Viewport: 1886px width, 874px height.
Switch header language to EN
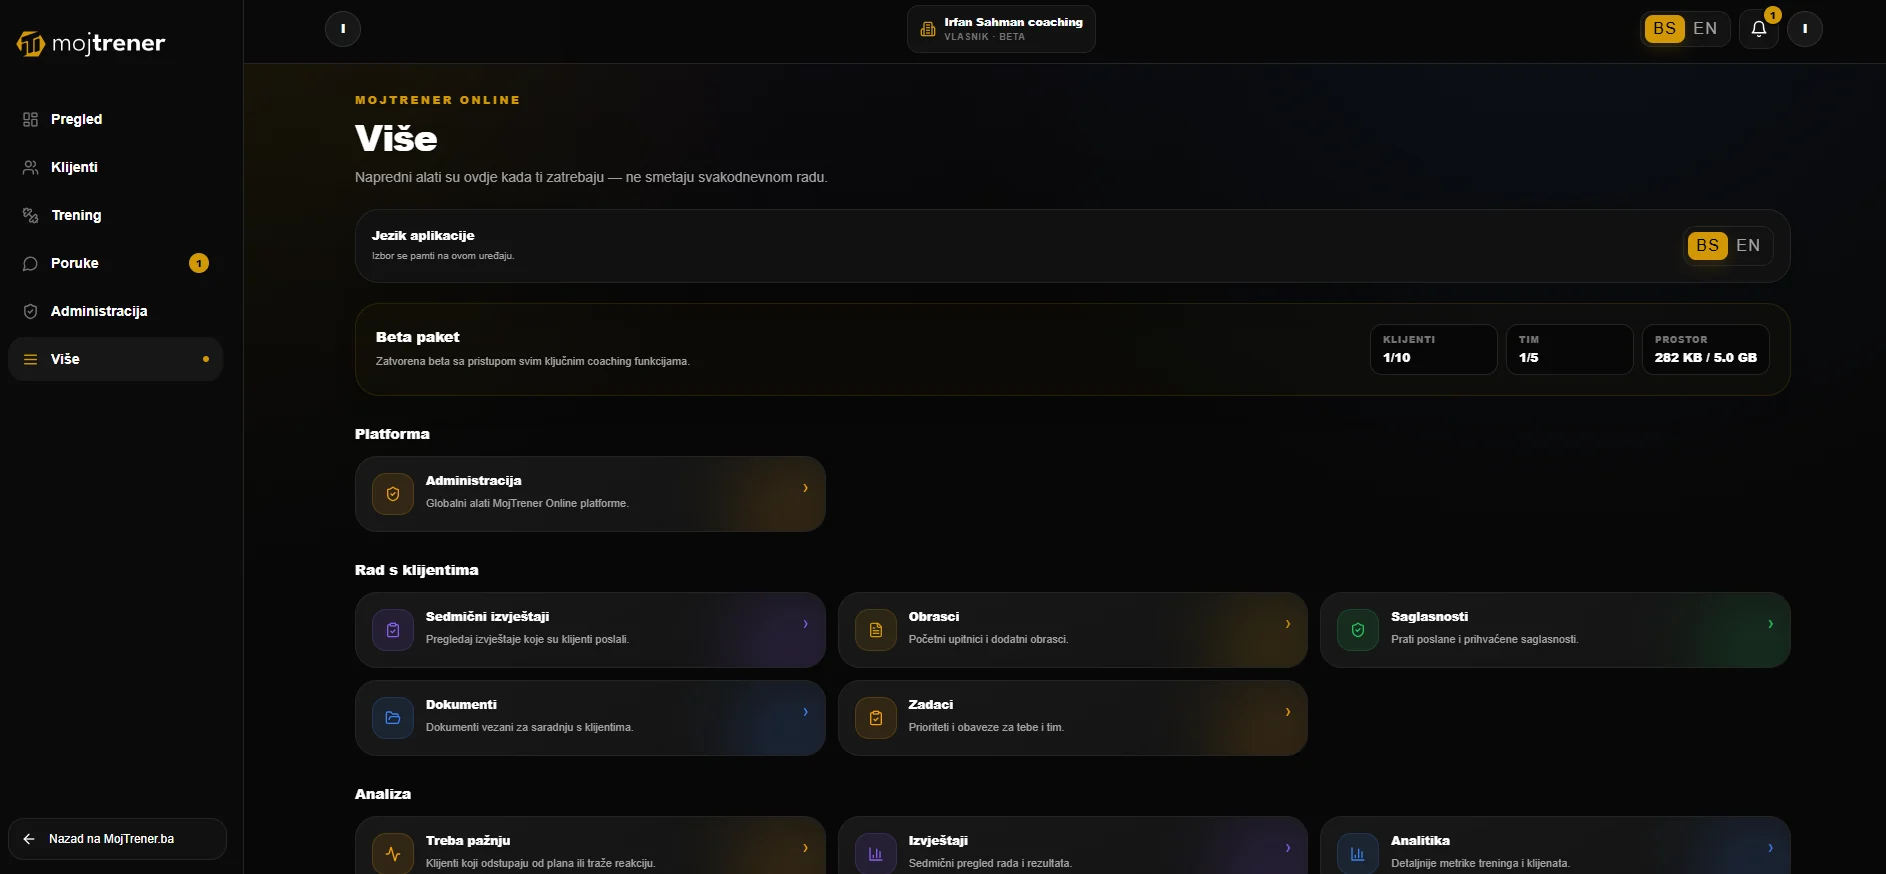point(1705,29)
